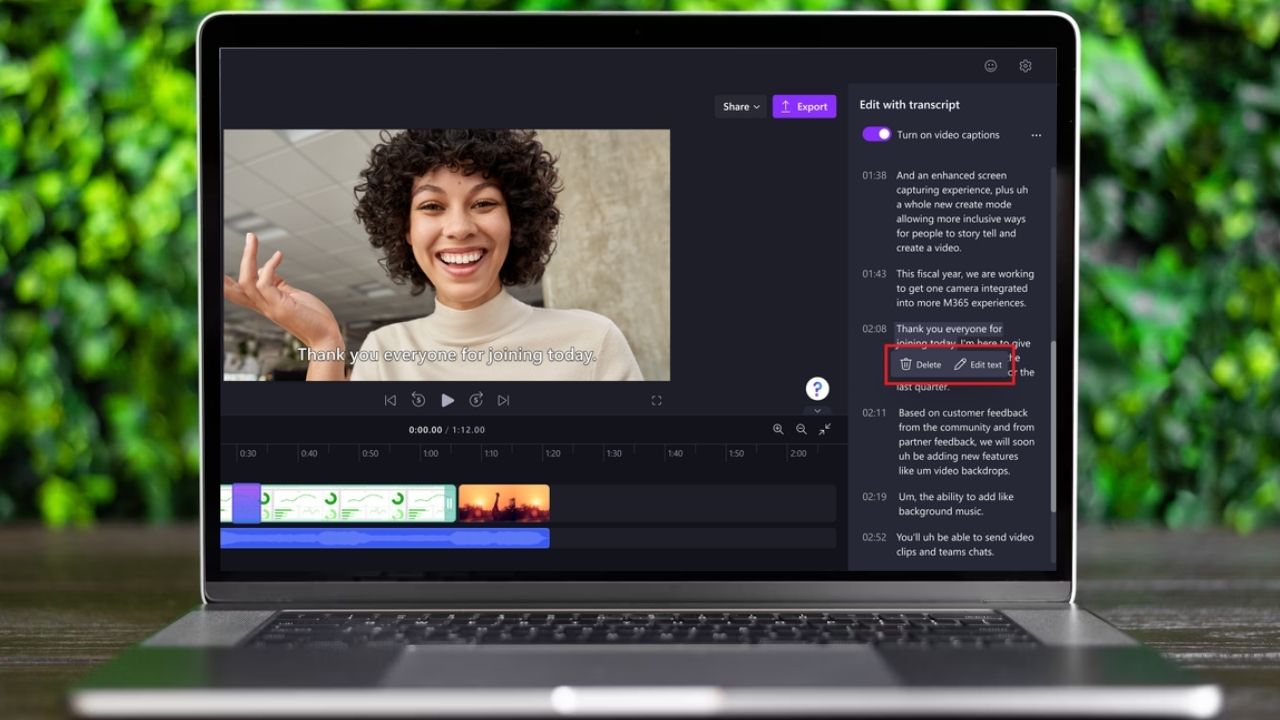Jump to the start of the video
1280x720 pixels.
click(x=390, y=399)
